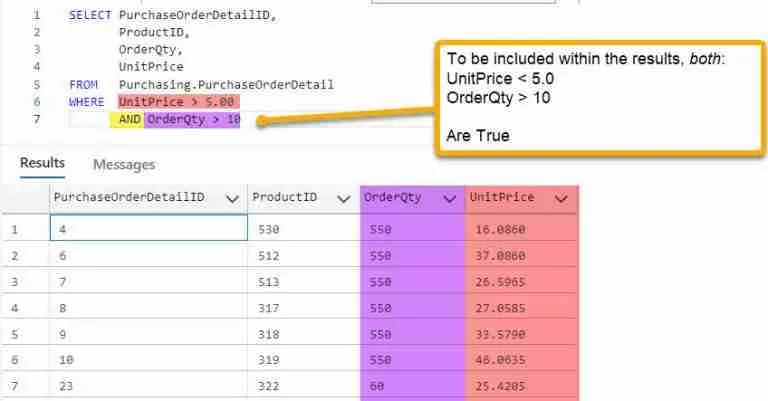Click the OrderQty cell with value 60
The height and width of the screenshot is (401, 768).
[412, 385]
